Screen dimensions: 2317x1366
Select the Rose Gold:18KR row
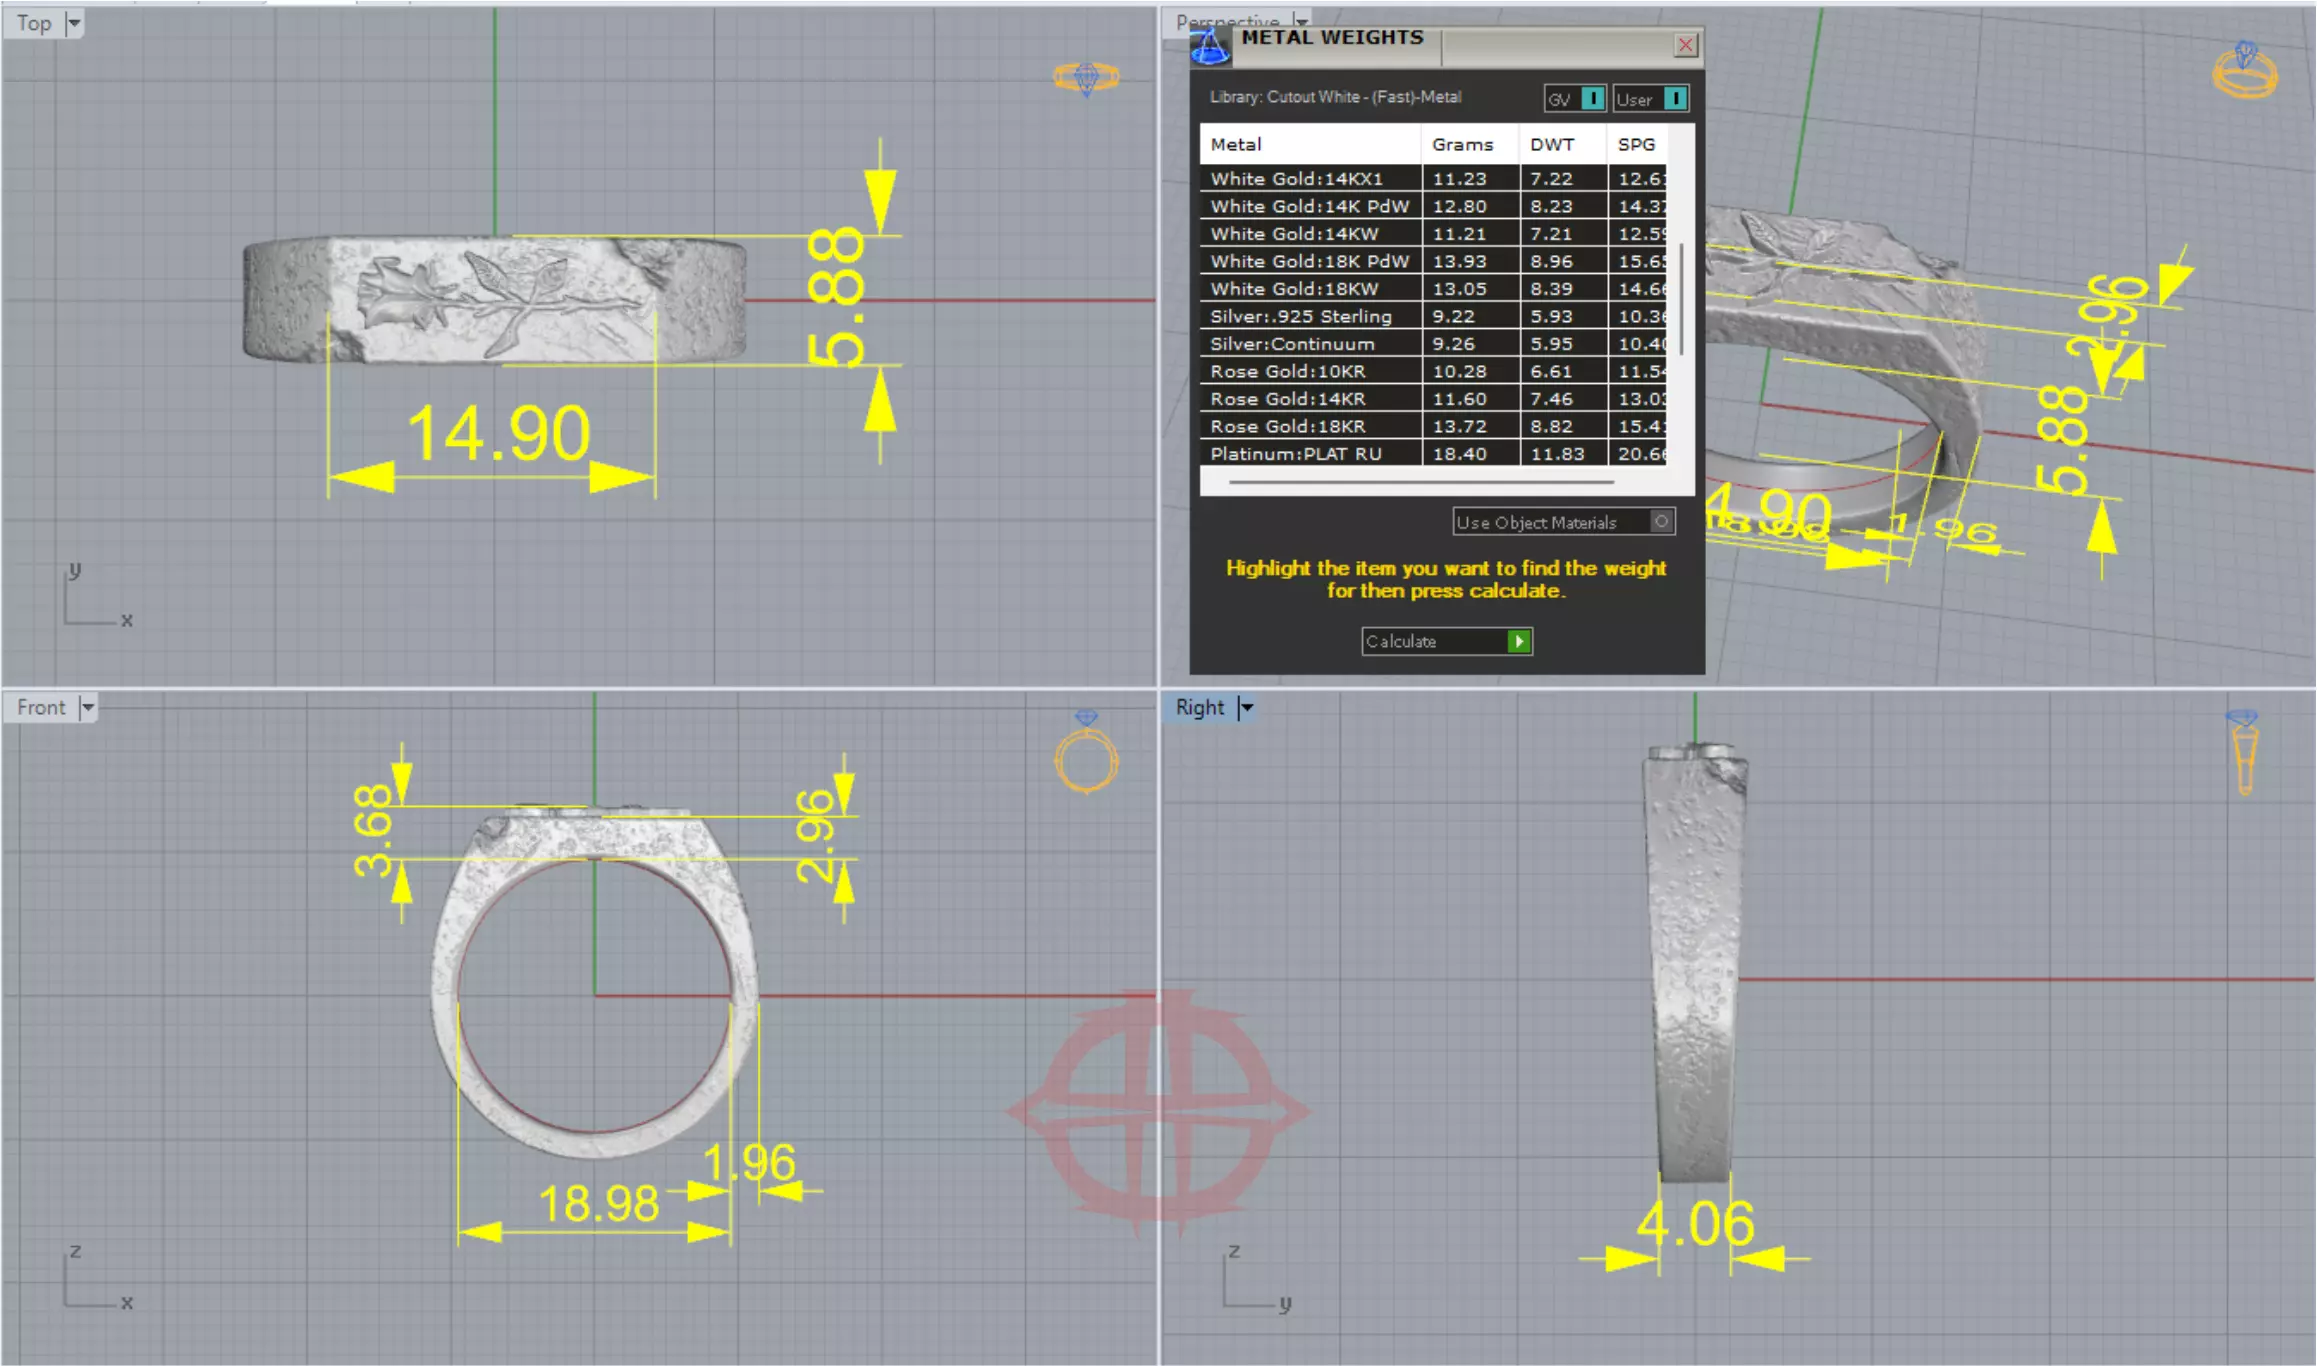pyautogui.click(x=1433, y=426)
